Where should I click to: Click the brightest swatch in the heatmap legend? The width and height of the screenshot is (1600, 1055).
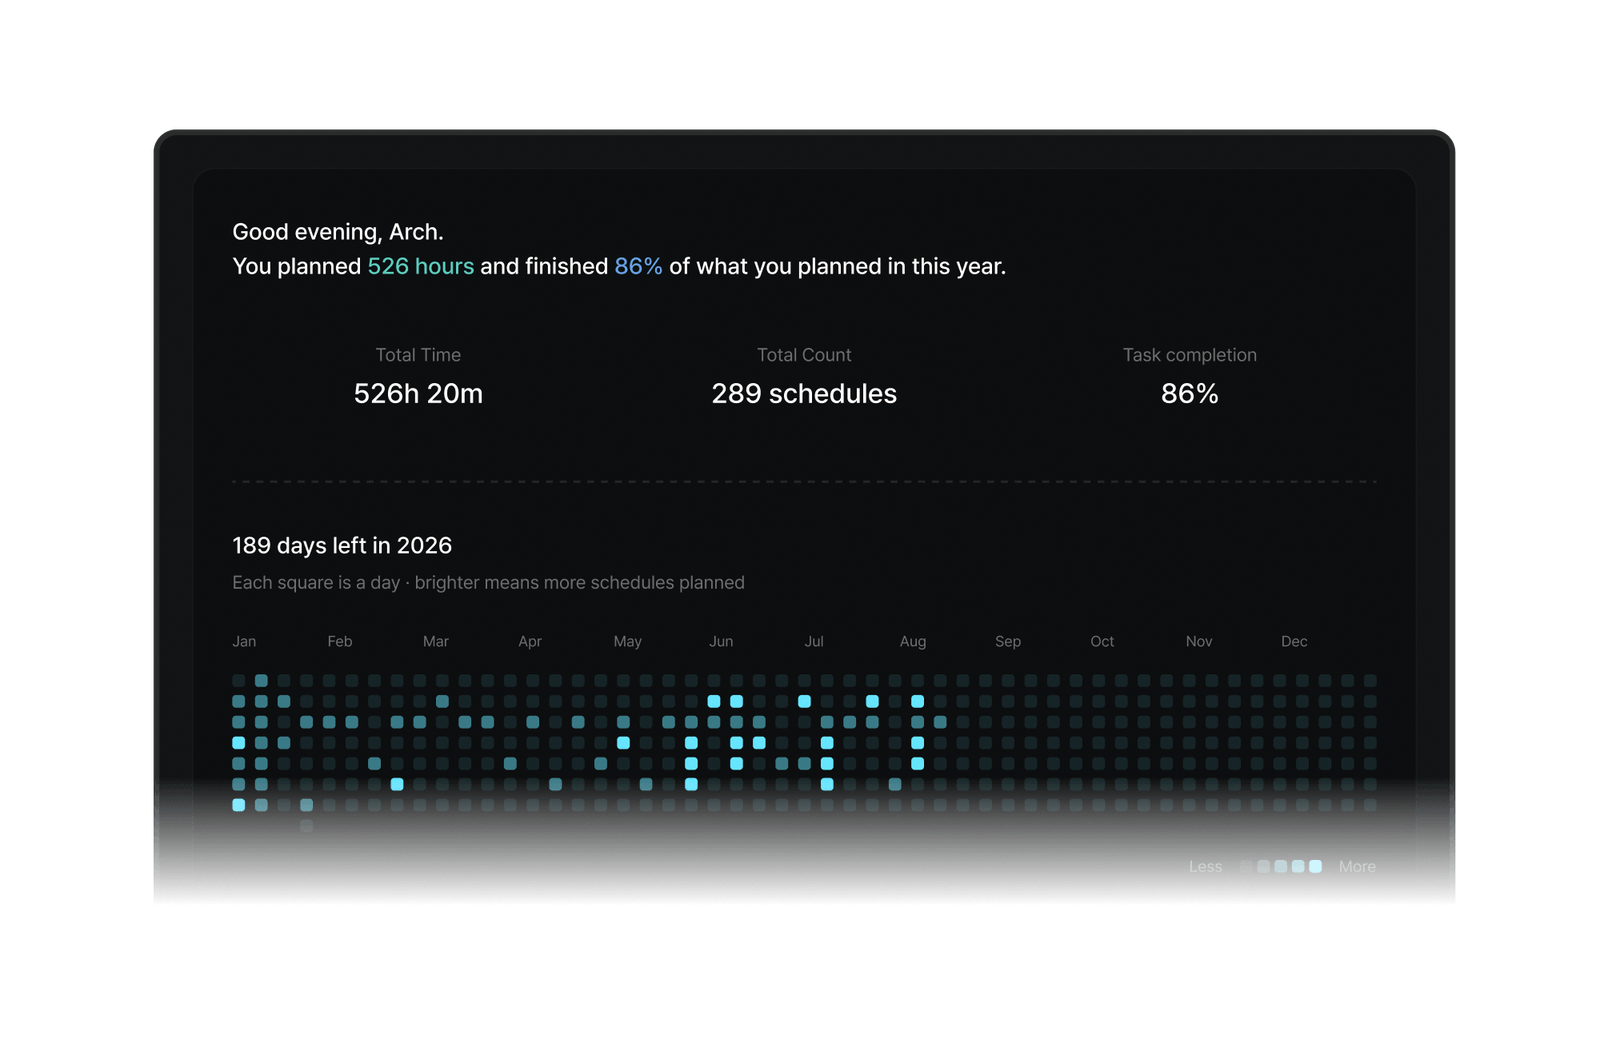click(x=1315, y=866)
